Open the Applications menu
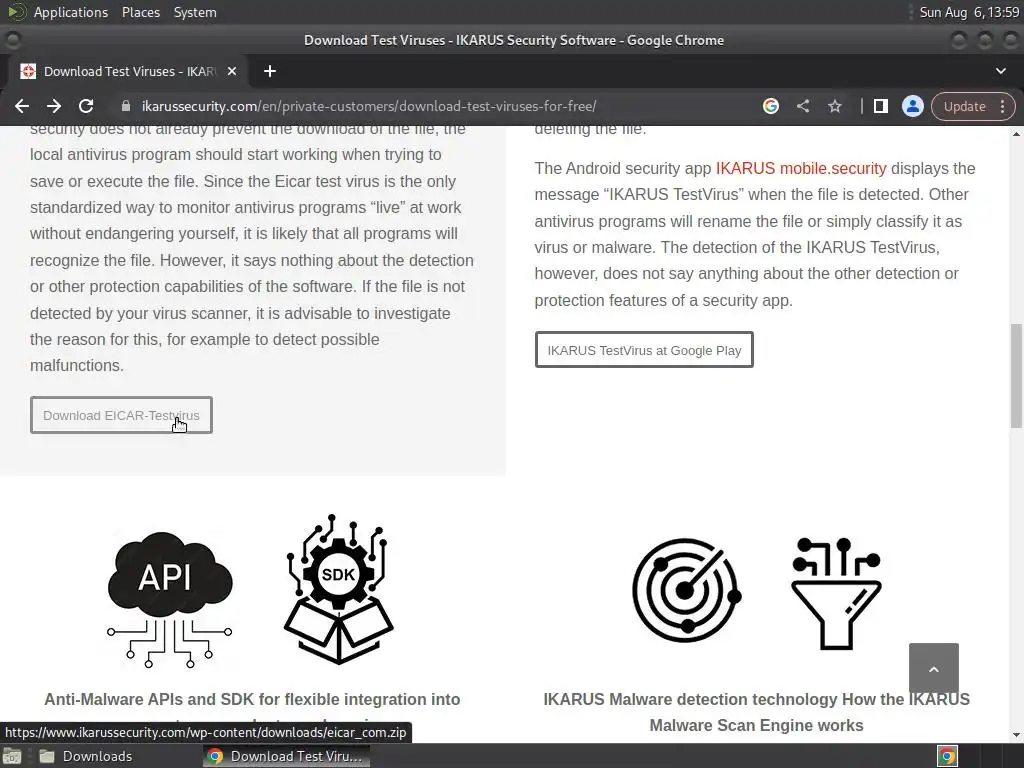 (71, 12)
